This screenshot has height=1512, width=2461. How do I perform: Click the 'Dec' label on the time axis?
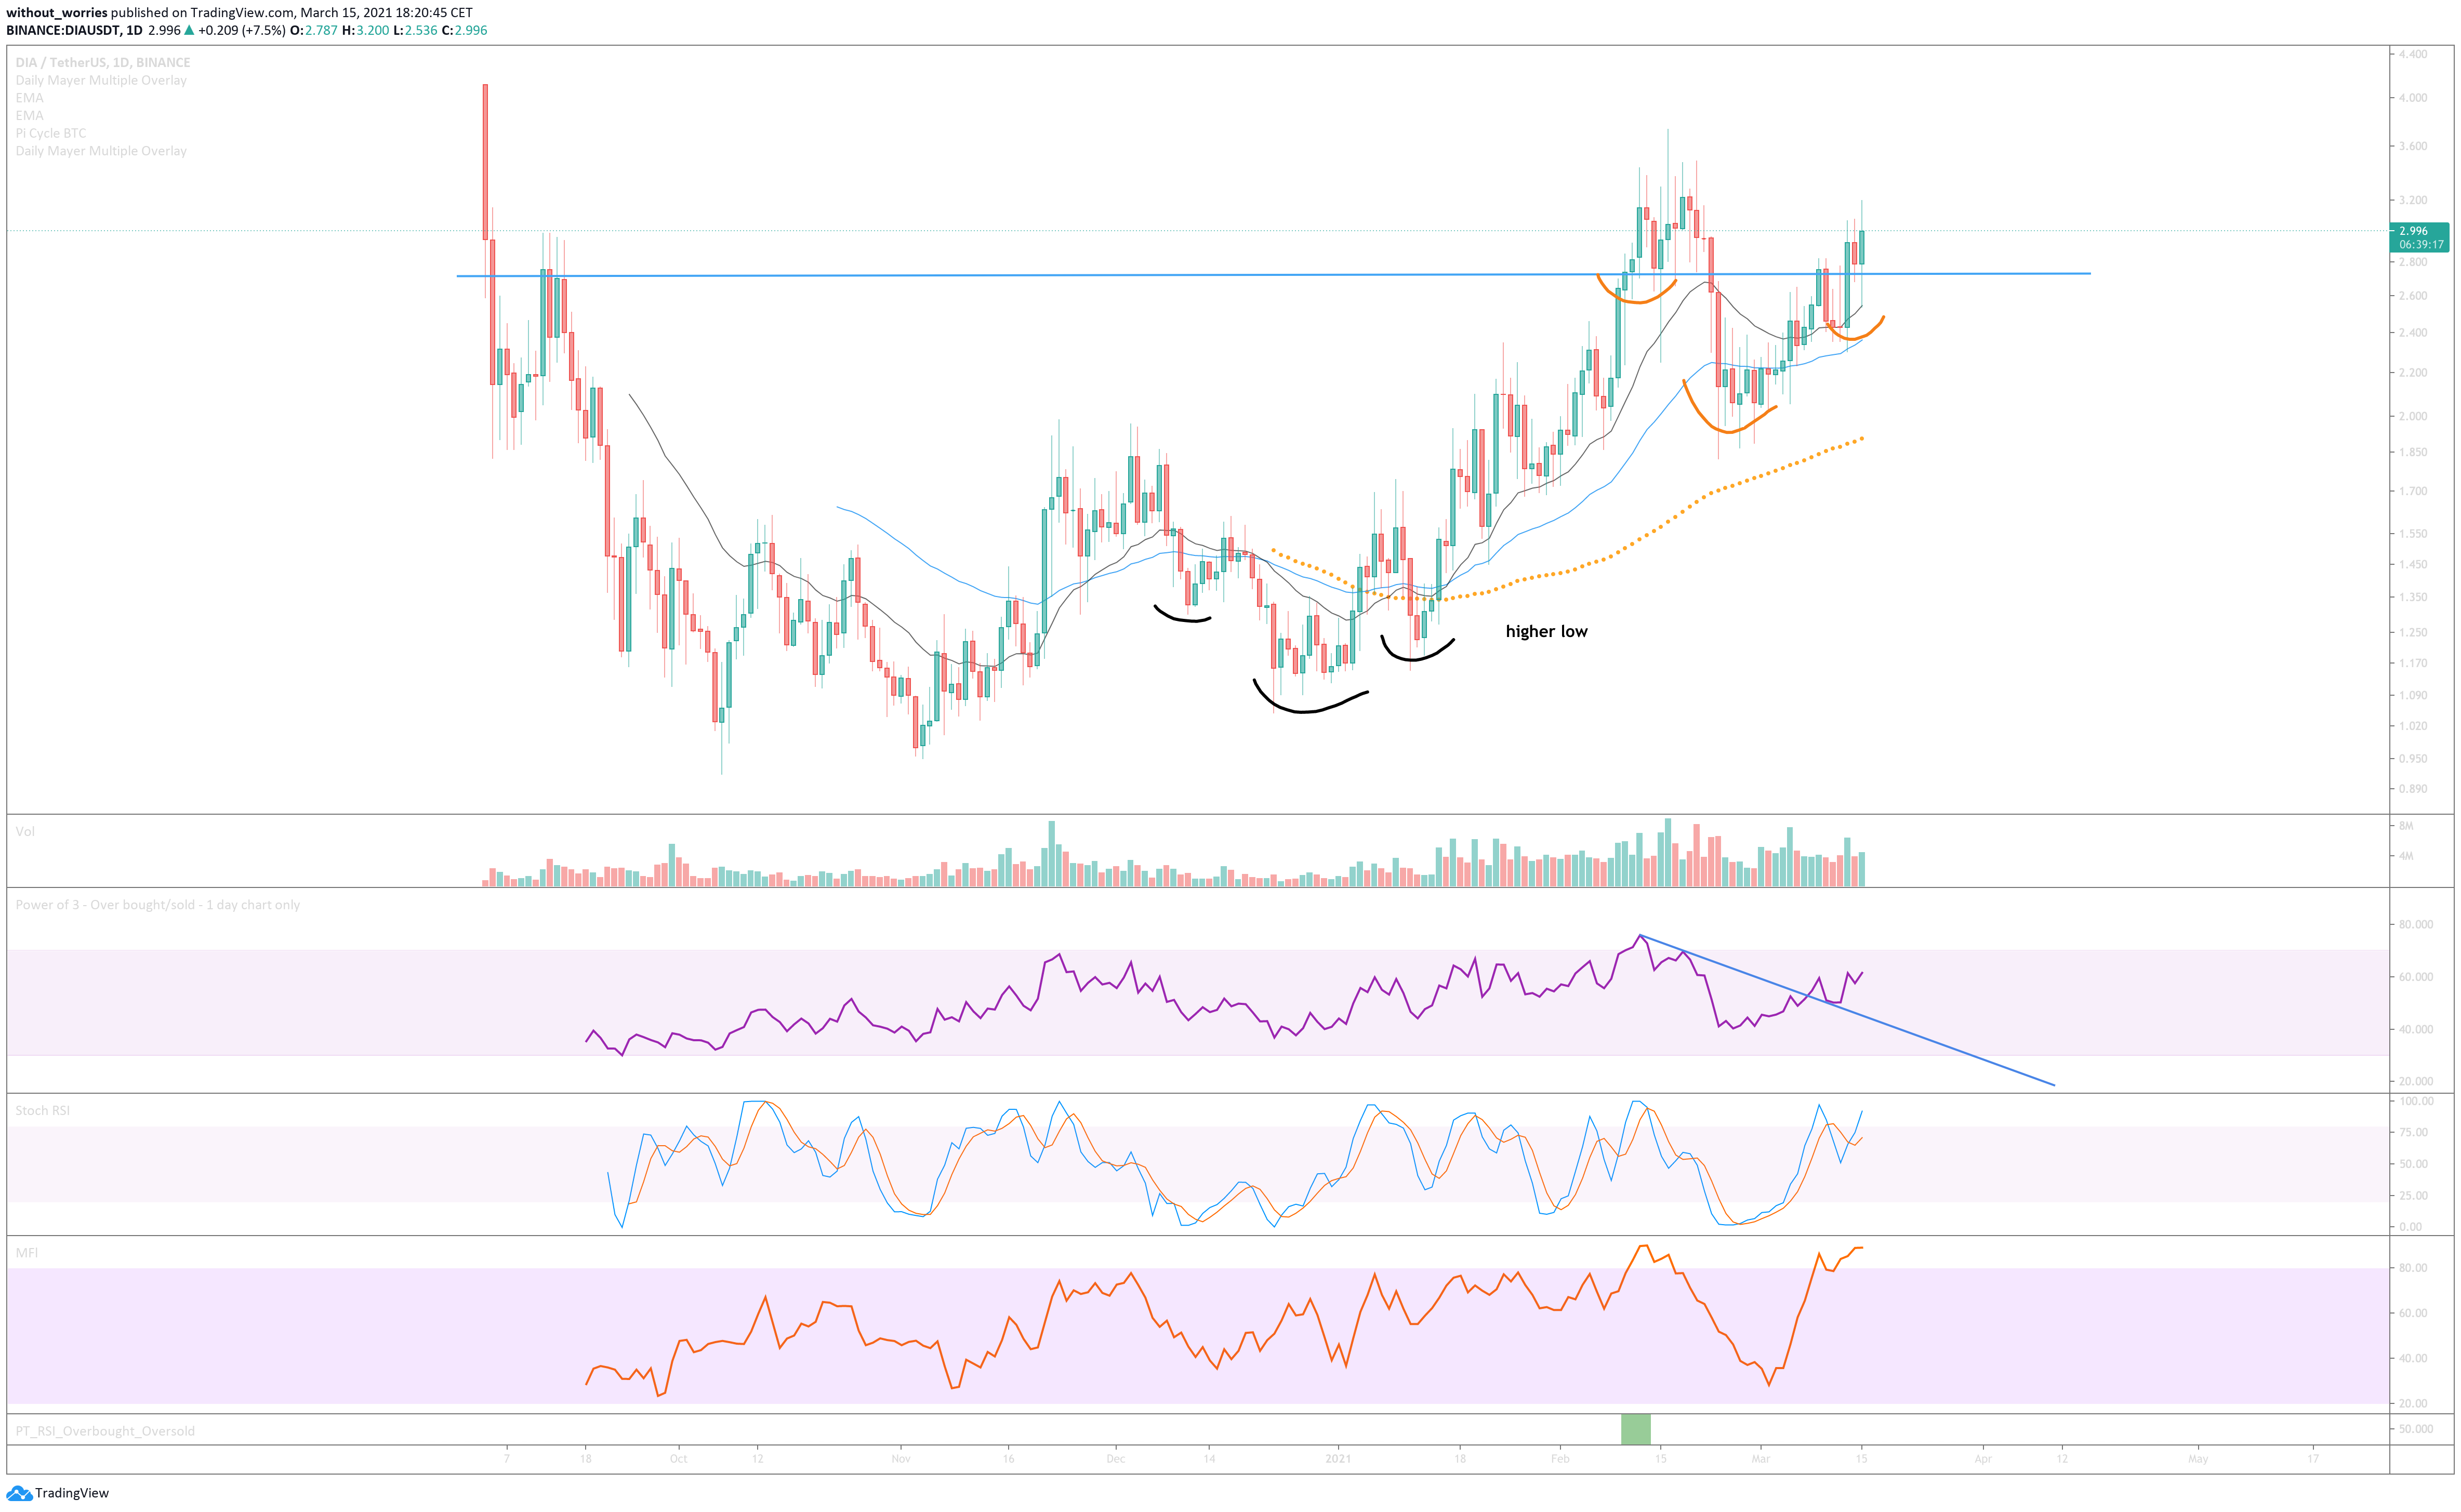coord(1116,1459)
